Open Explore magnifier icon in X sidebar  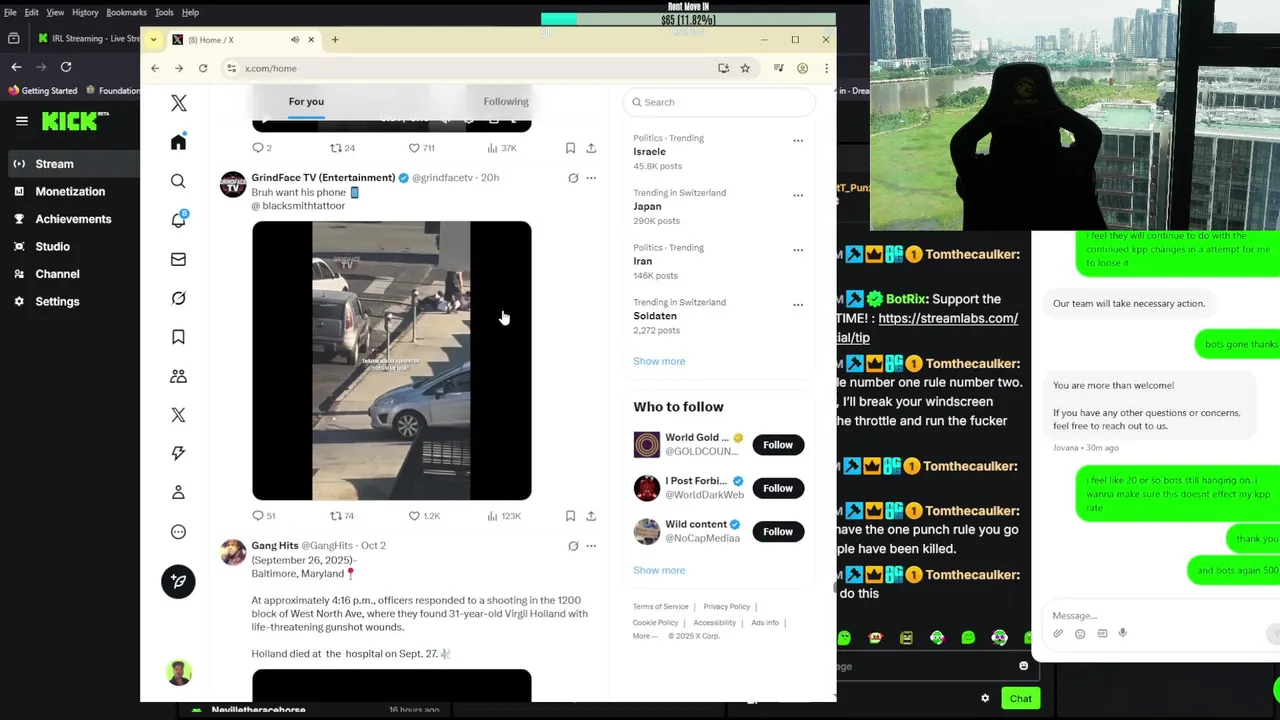coord(178,181)
